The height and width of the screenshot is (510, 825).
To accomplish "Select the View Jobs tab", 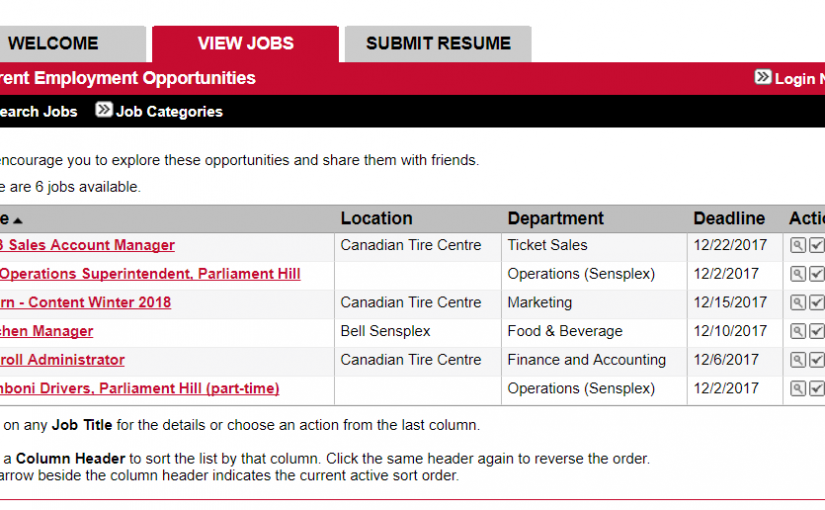I will [x=245, y=43].
